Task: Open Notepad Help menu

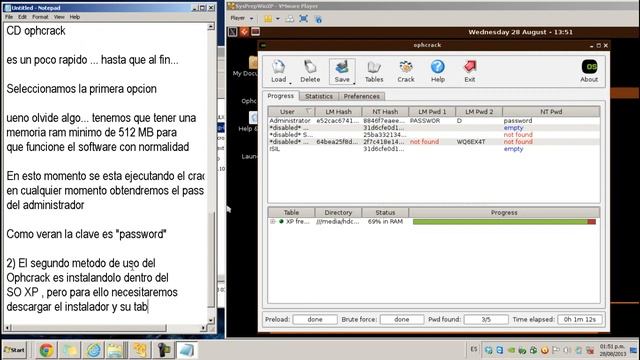Action: click(x=75, y=17)
